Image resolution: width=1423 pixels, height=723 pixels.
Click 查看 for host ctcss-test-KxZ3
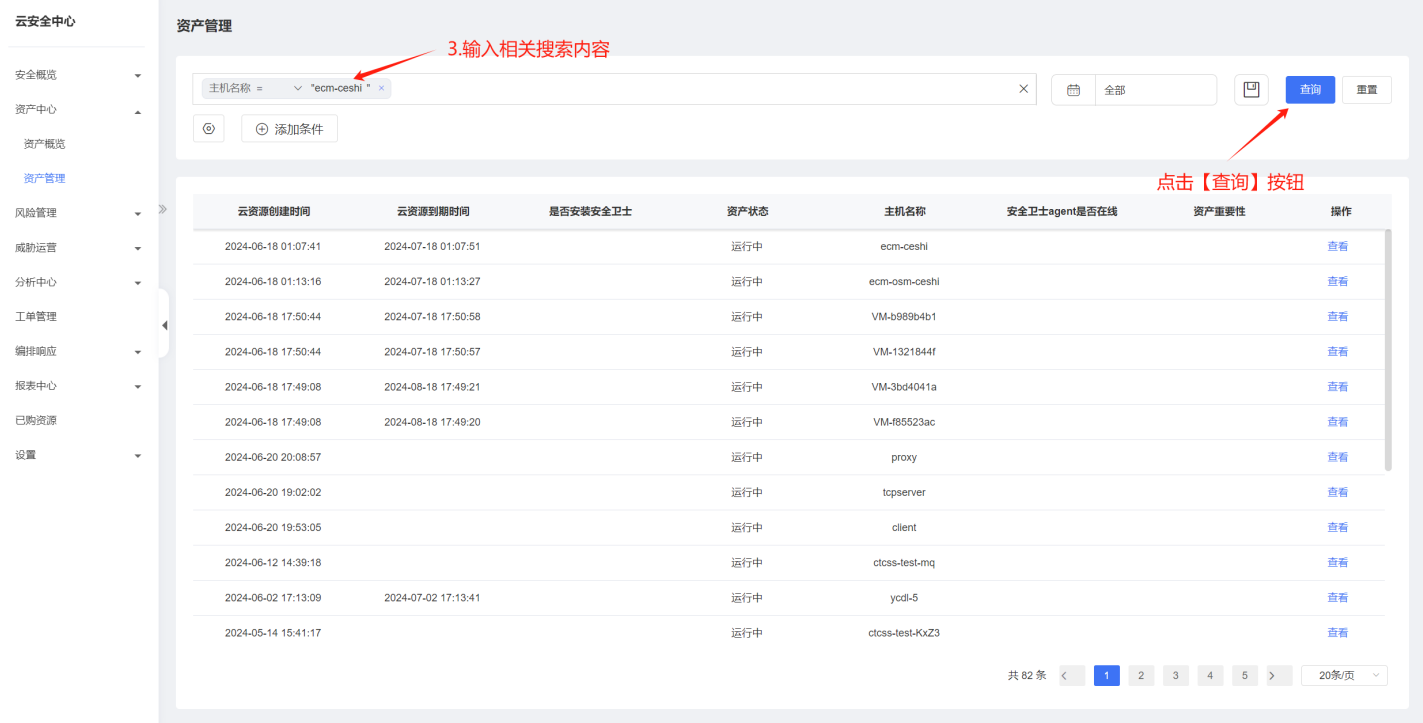pyautogui.click(x=1338, y=632)
